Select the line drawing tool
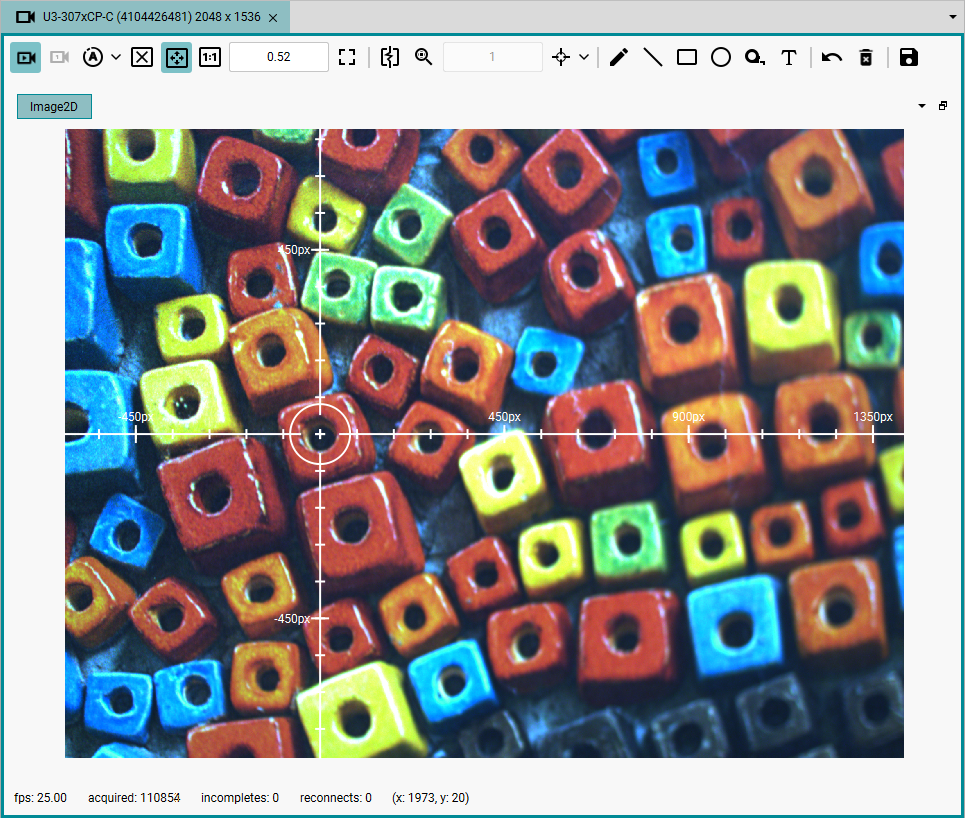Image resolution: width=965 pixels, height=818 pixels. 652,57
